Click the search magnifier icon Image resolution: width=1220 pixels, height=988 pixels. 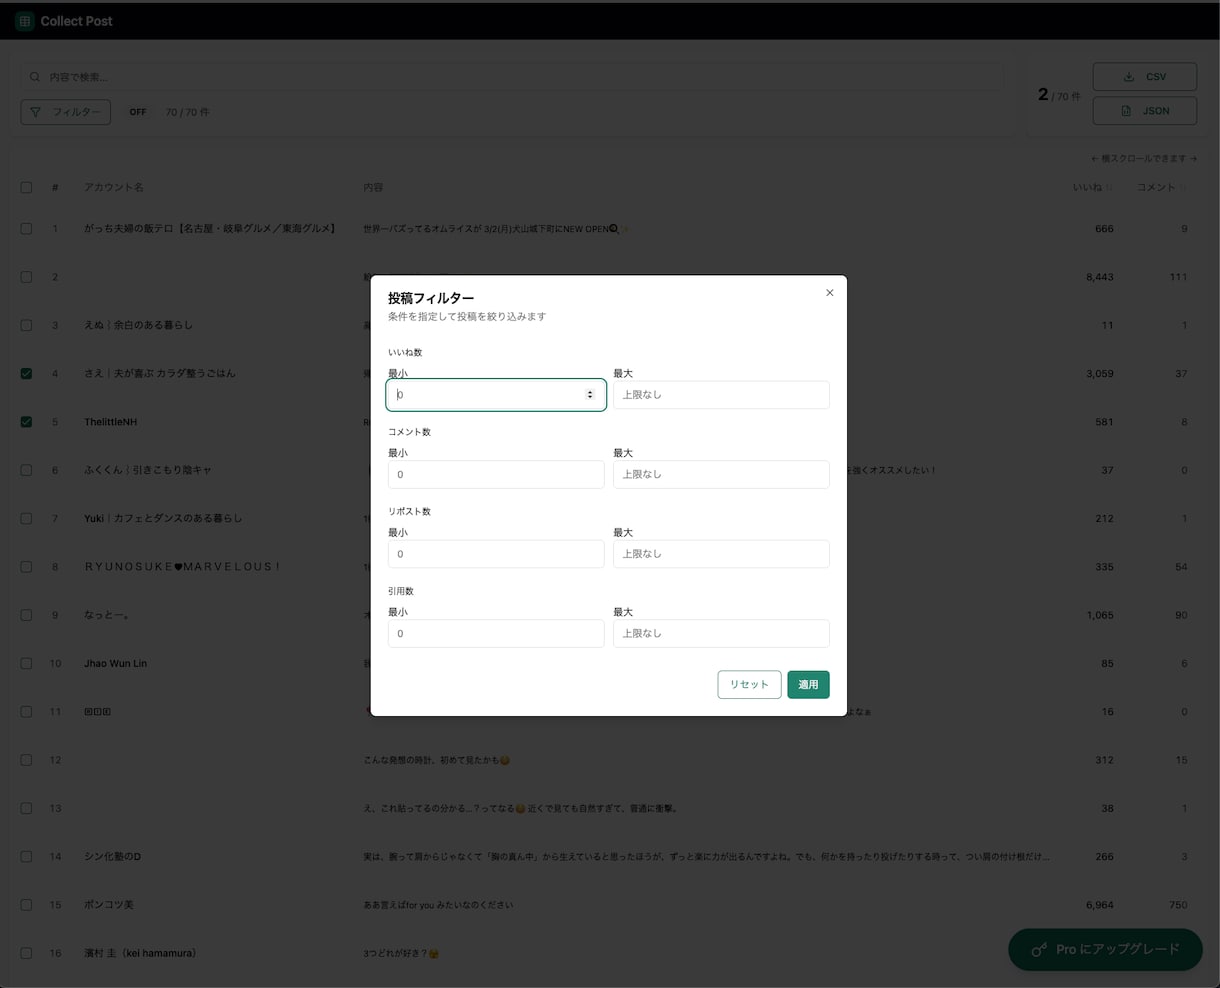click(36, 77)
